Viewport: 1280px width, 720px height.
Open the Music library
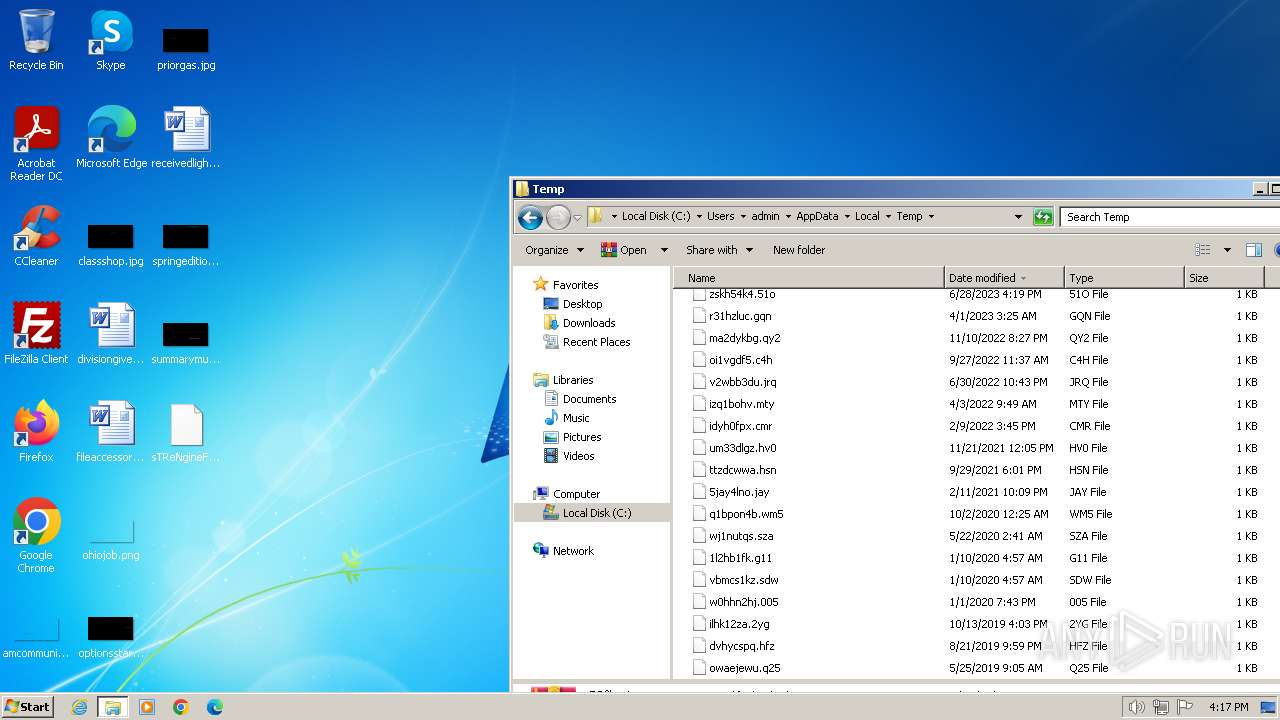[x=576, y=418]
